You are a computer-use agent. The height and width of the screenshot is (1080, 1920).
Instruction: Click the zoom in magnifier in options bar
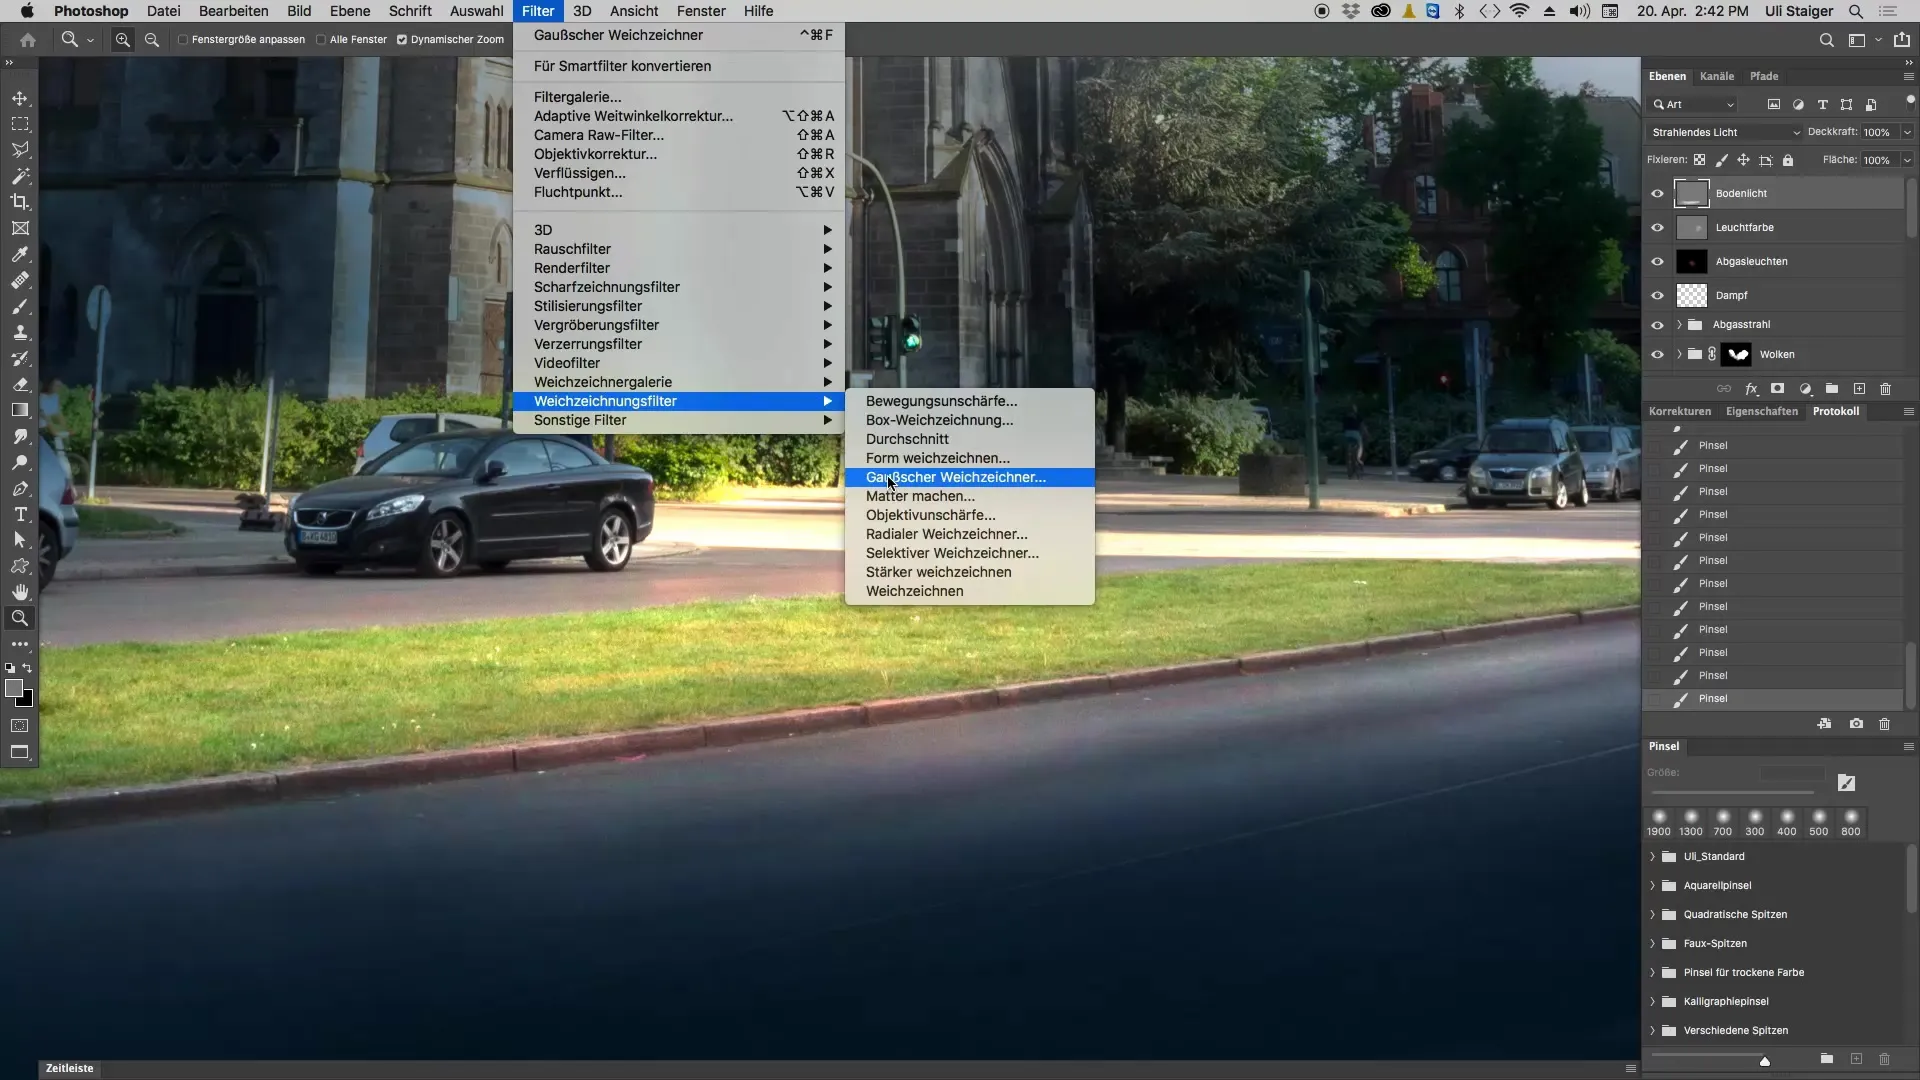click(x=123, y=40)
